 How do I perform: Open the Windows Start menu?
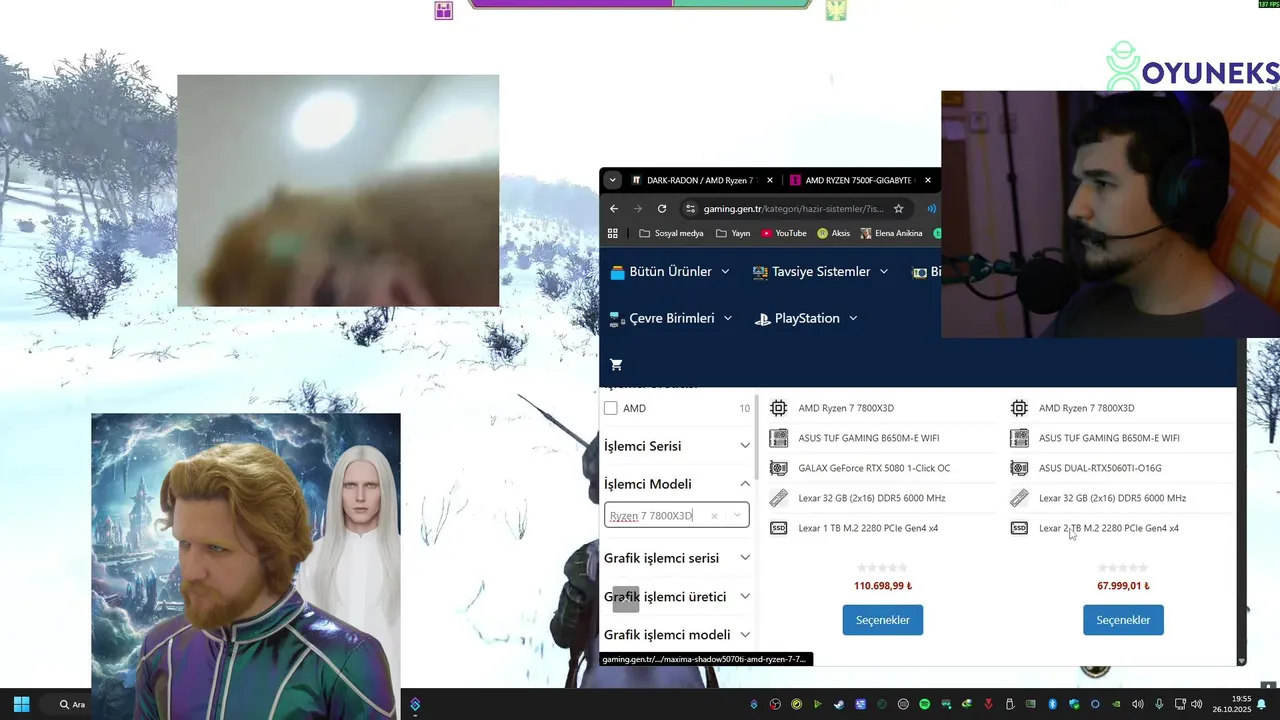[21, 704]
